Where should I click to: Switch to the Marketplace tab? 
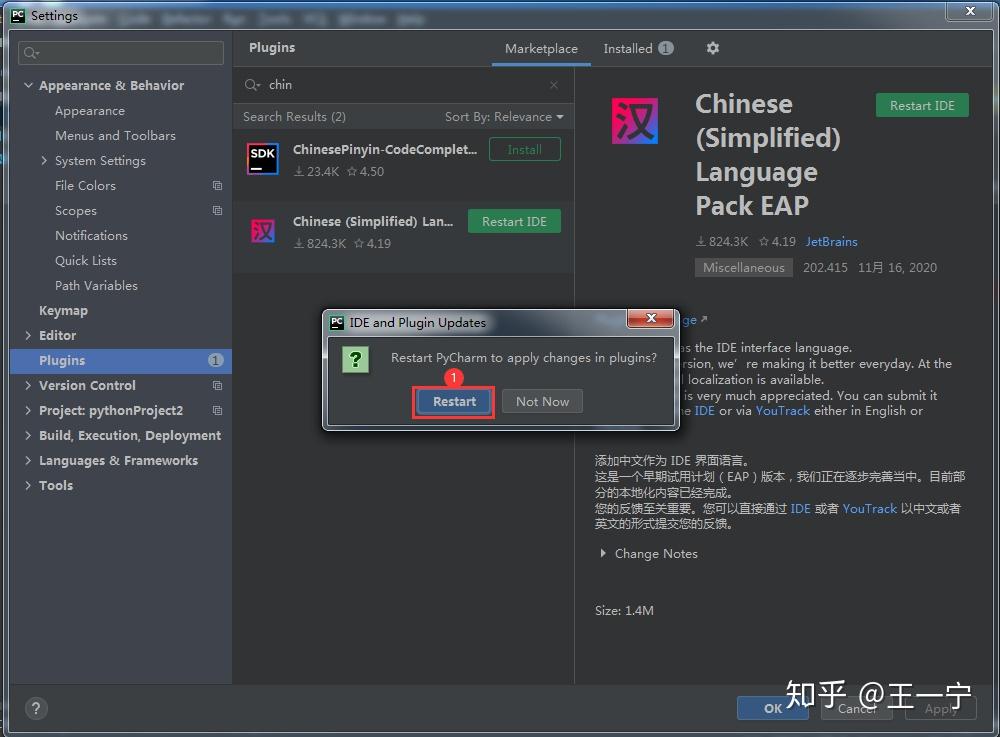click(541, 48)
